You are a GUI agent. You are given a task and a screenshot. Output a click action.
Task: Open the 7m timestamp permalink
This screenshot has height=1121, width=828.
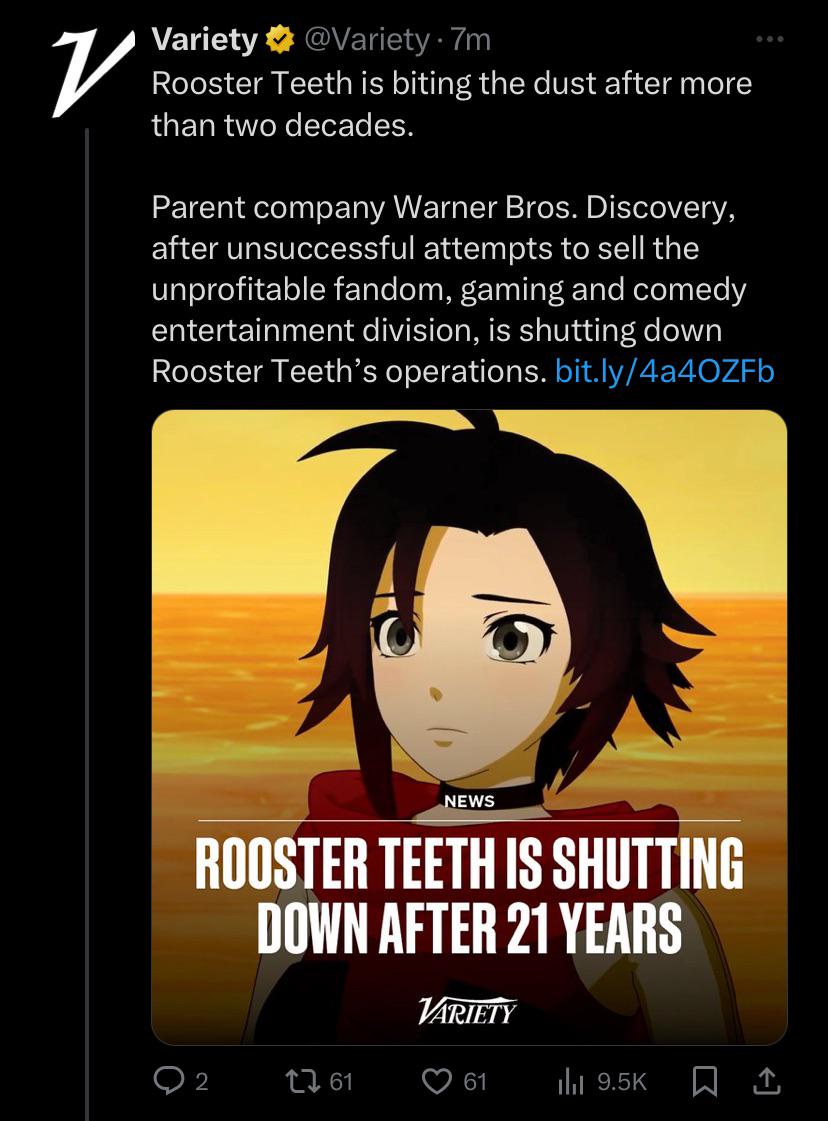point(471,40)
